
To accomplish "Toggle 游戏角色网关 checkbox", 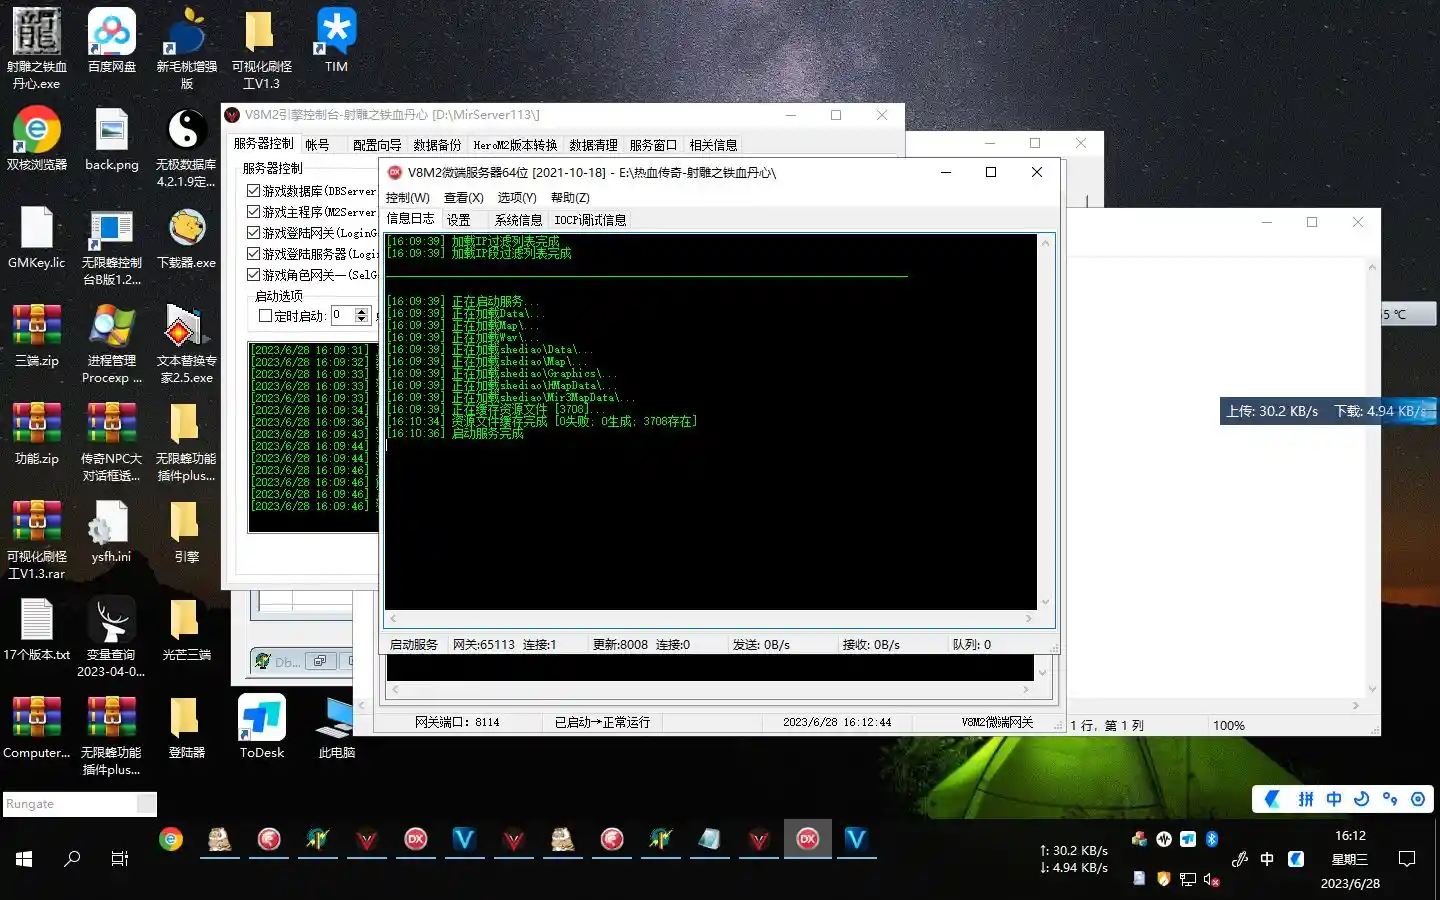I will click(254, 274).
